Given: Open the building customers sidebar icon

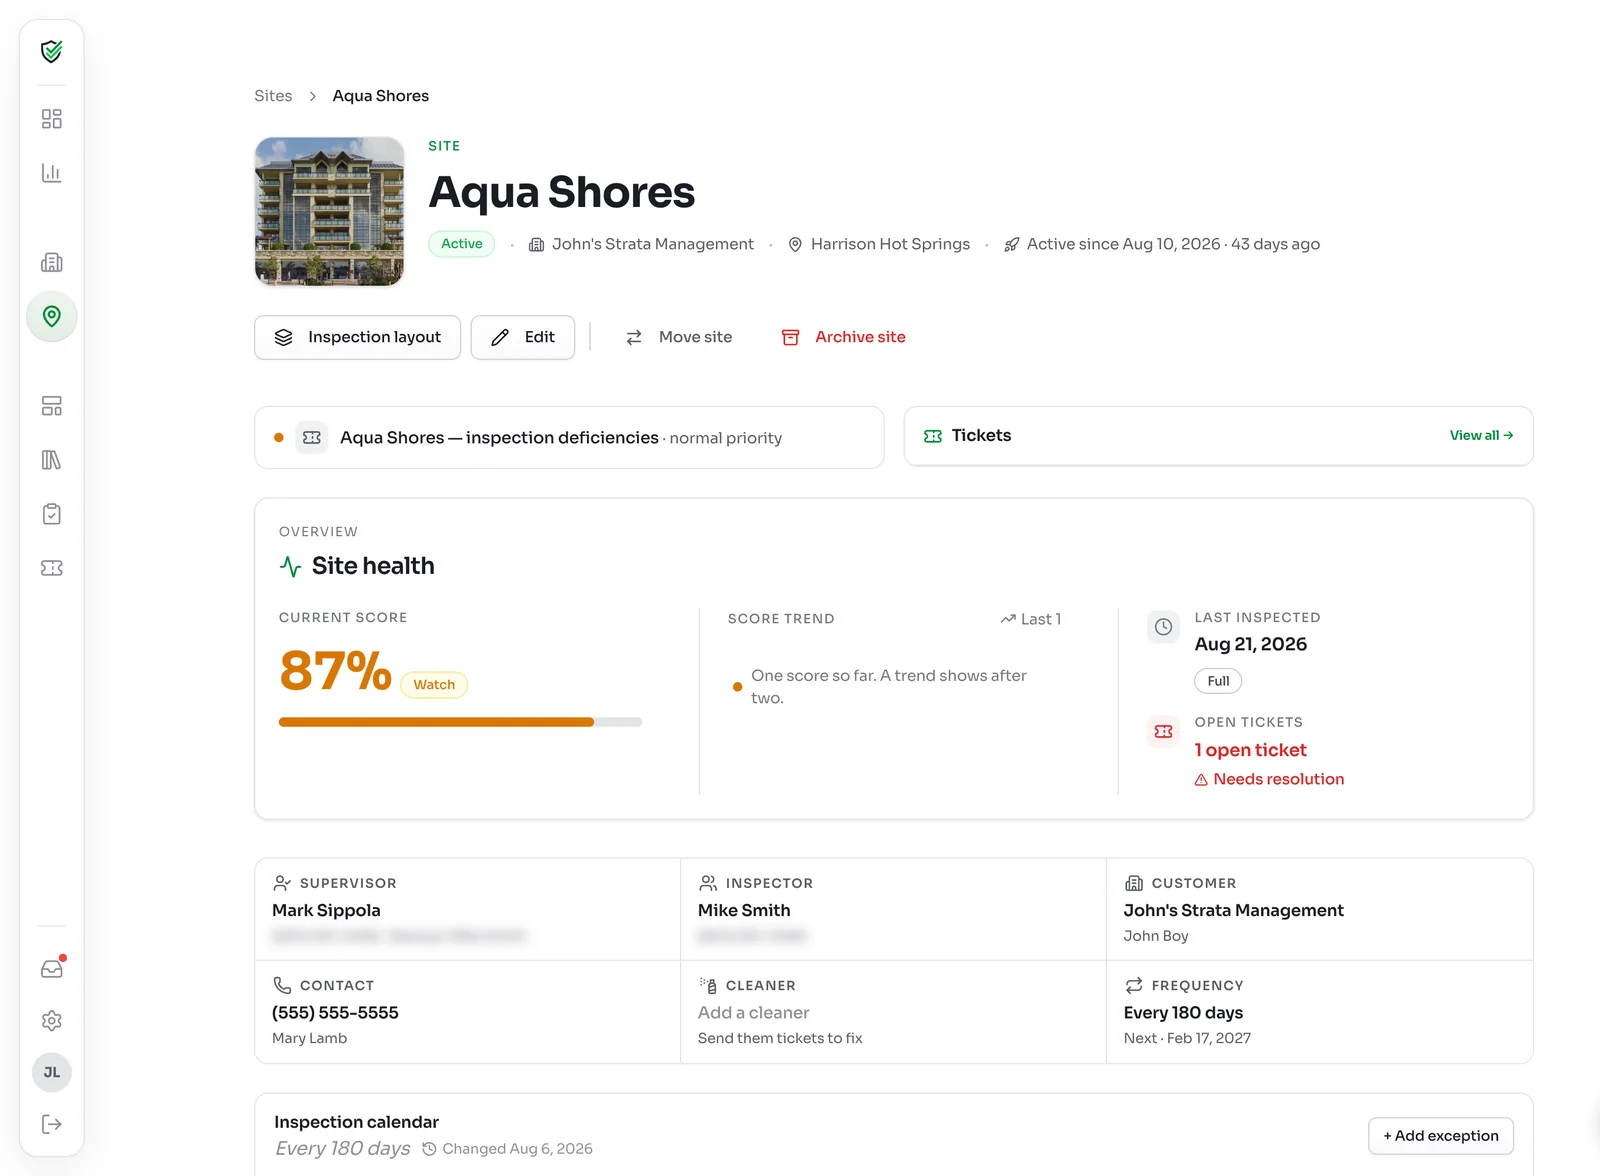Looking at the screenshot, I should [x=52, y=263].
